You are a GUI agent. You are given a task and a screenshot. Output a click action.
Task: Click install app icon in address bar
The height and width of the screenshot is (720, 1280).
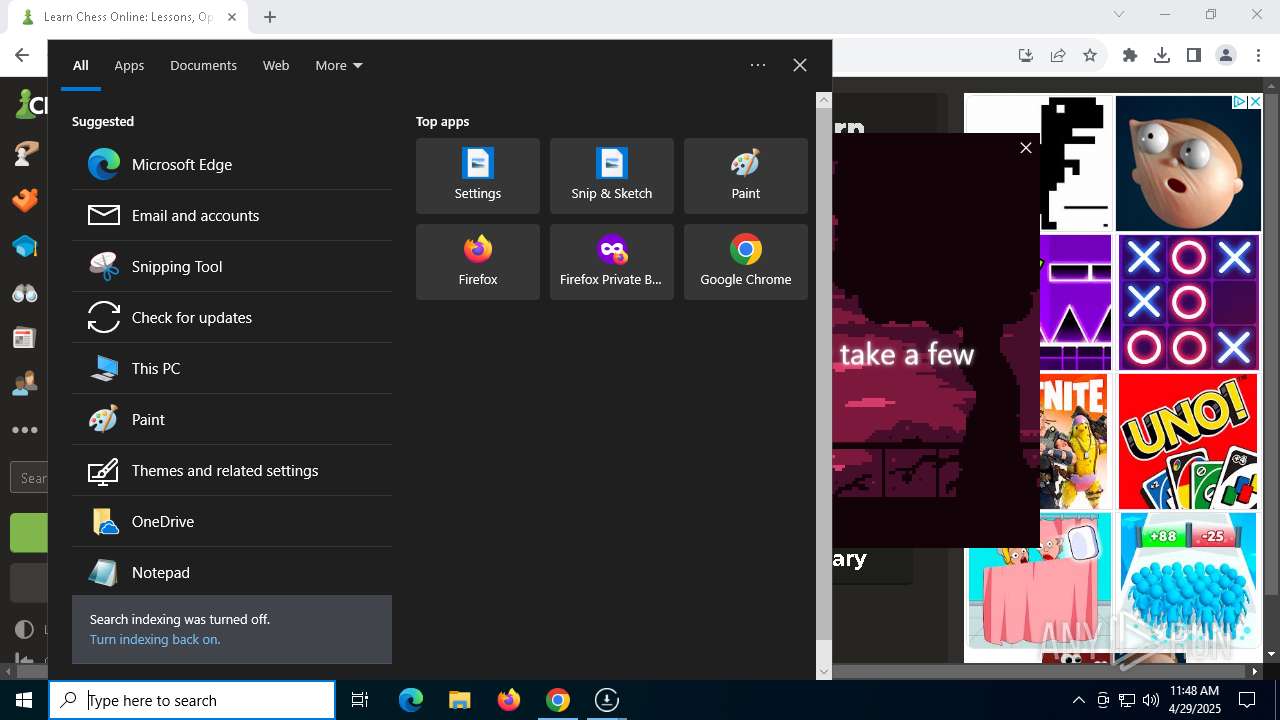tap(1026, 56)
